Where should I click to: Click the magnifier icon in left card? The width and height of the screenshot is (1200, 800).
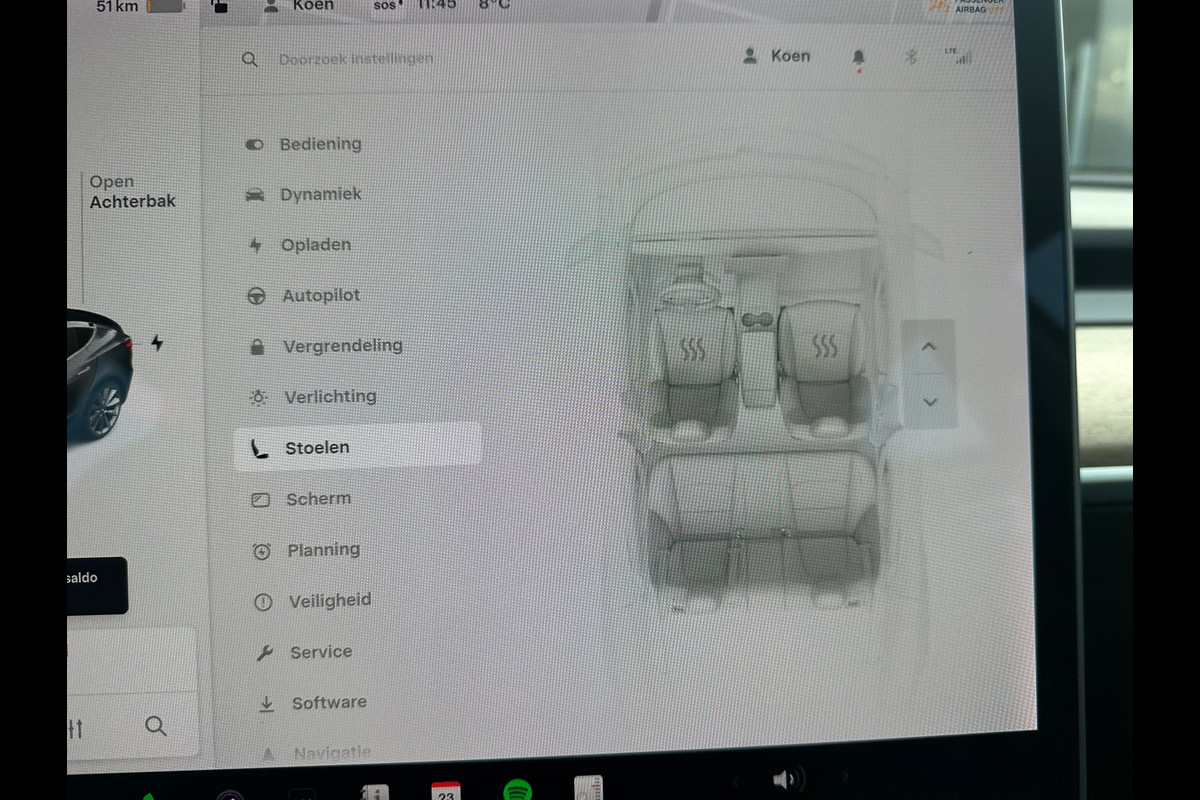point(156,726)
